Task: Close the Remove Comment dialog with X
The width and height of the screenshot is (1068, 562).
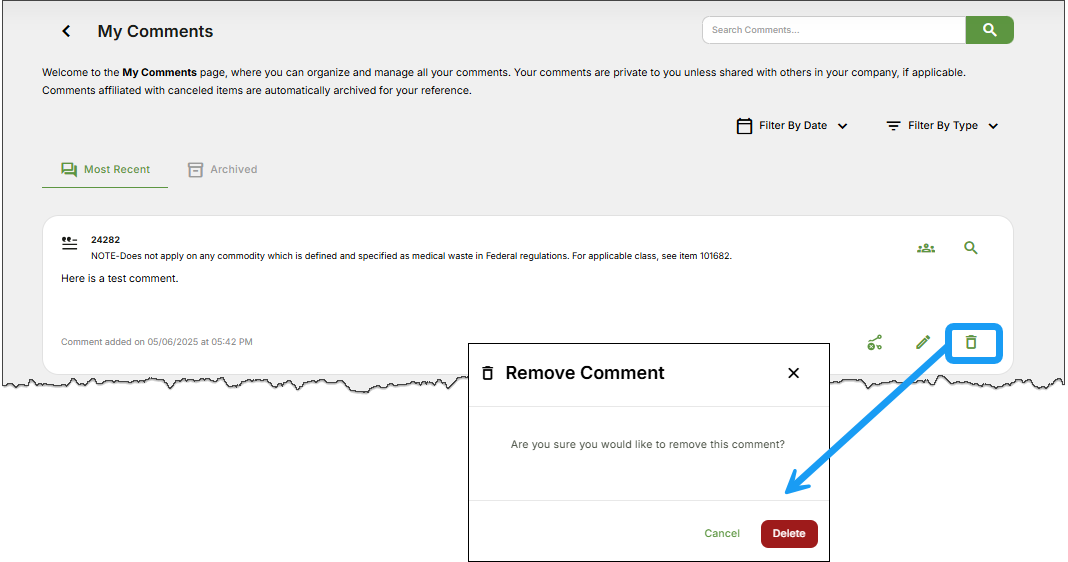Action: (x=793, y=373)
